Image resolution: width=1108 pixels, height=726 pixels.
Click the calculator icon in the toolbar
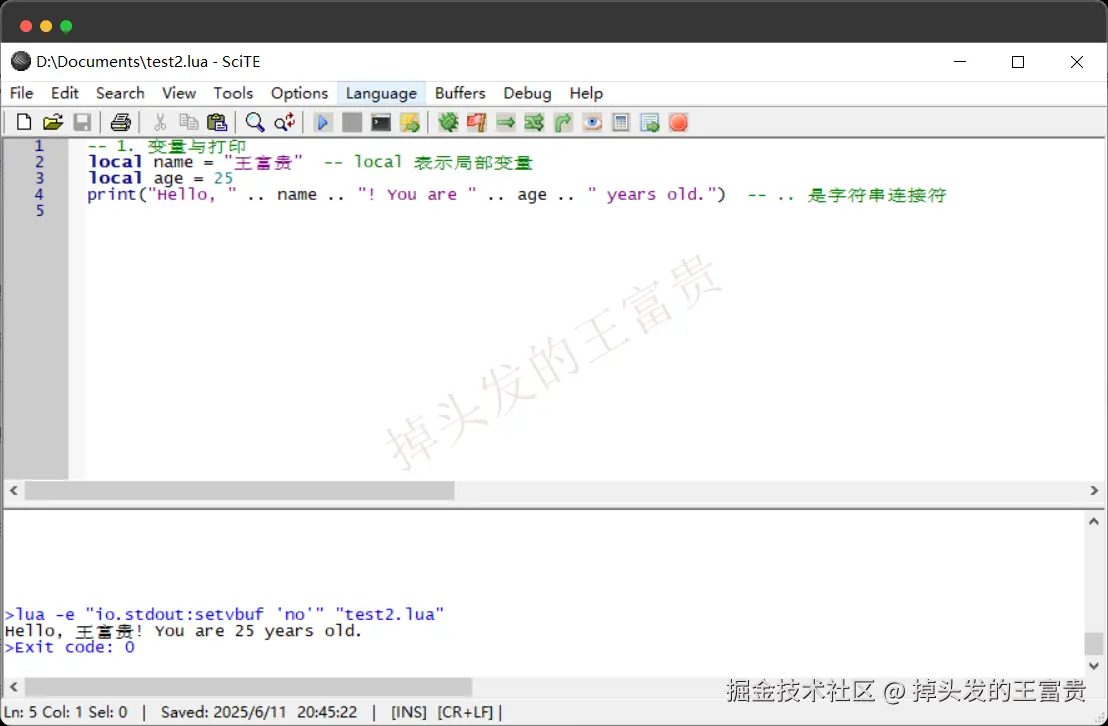(621, 122)
